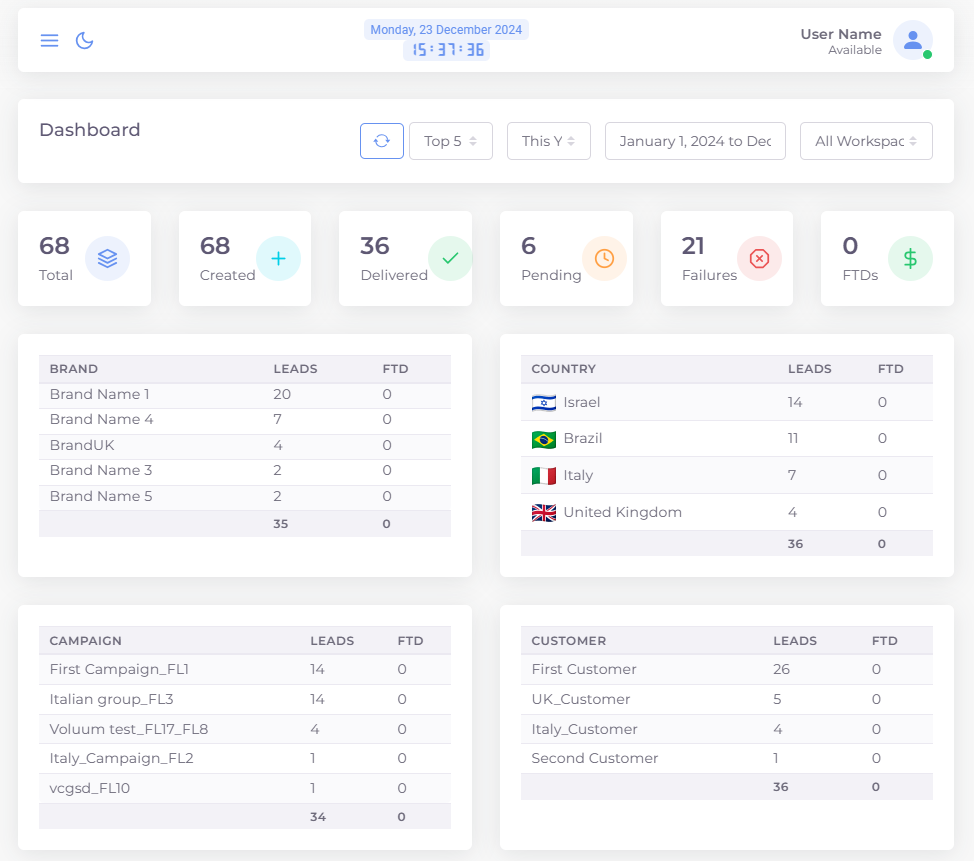Refresh the dashboard data
The height and width of the screenshot is (861, 974).
382,141
